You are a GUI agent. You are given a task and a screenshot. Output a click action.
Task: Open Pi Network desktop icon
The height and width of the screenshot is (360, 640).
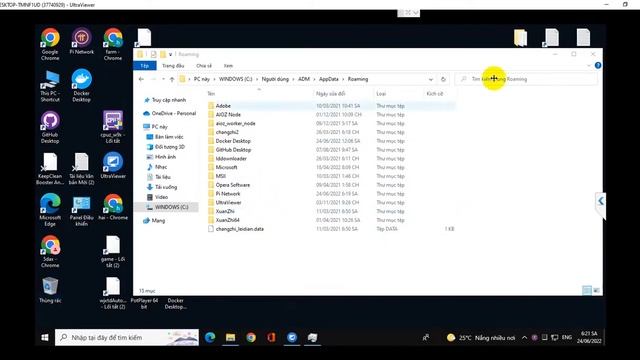tap(82, 42)
